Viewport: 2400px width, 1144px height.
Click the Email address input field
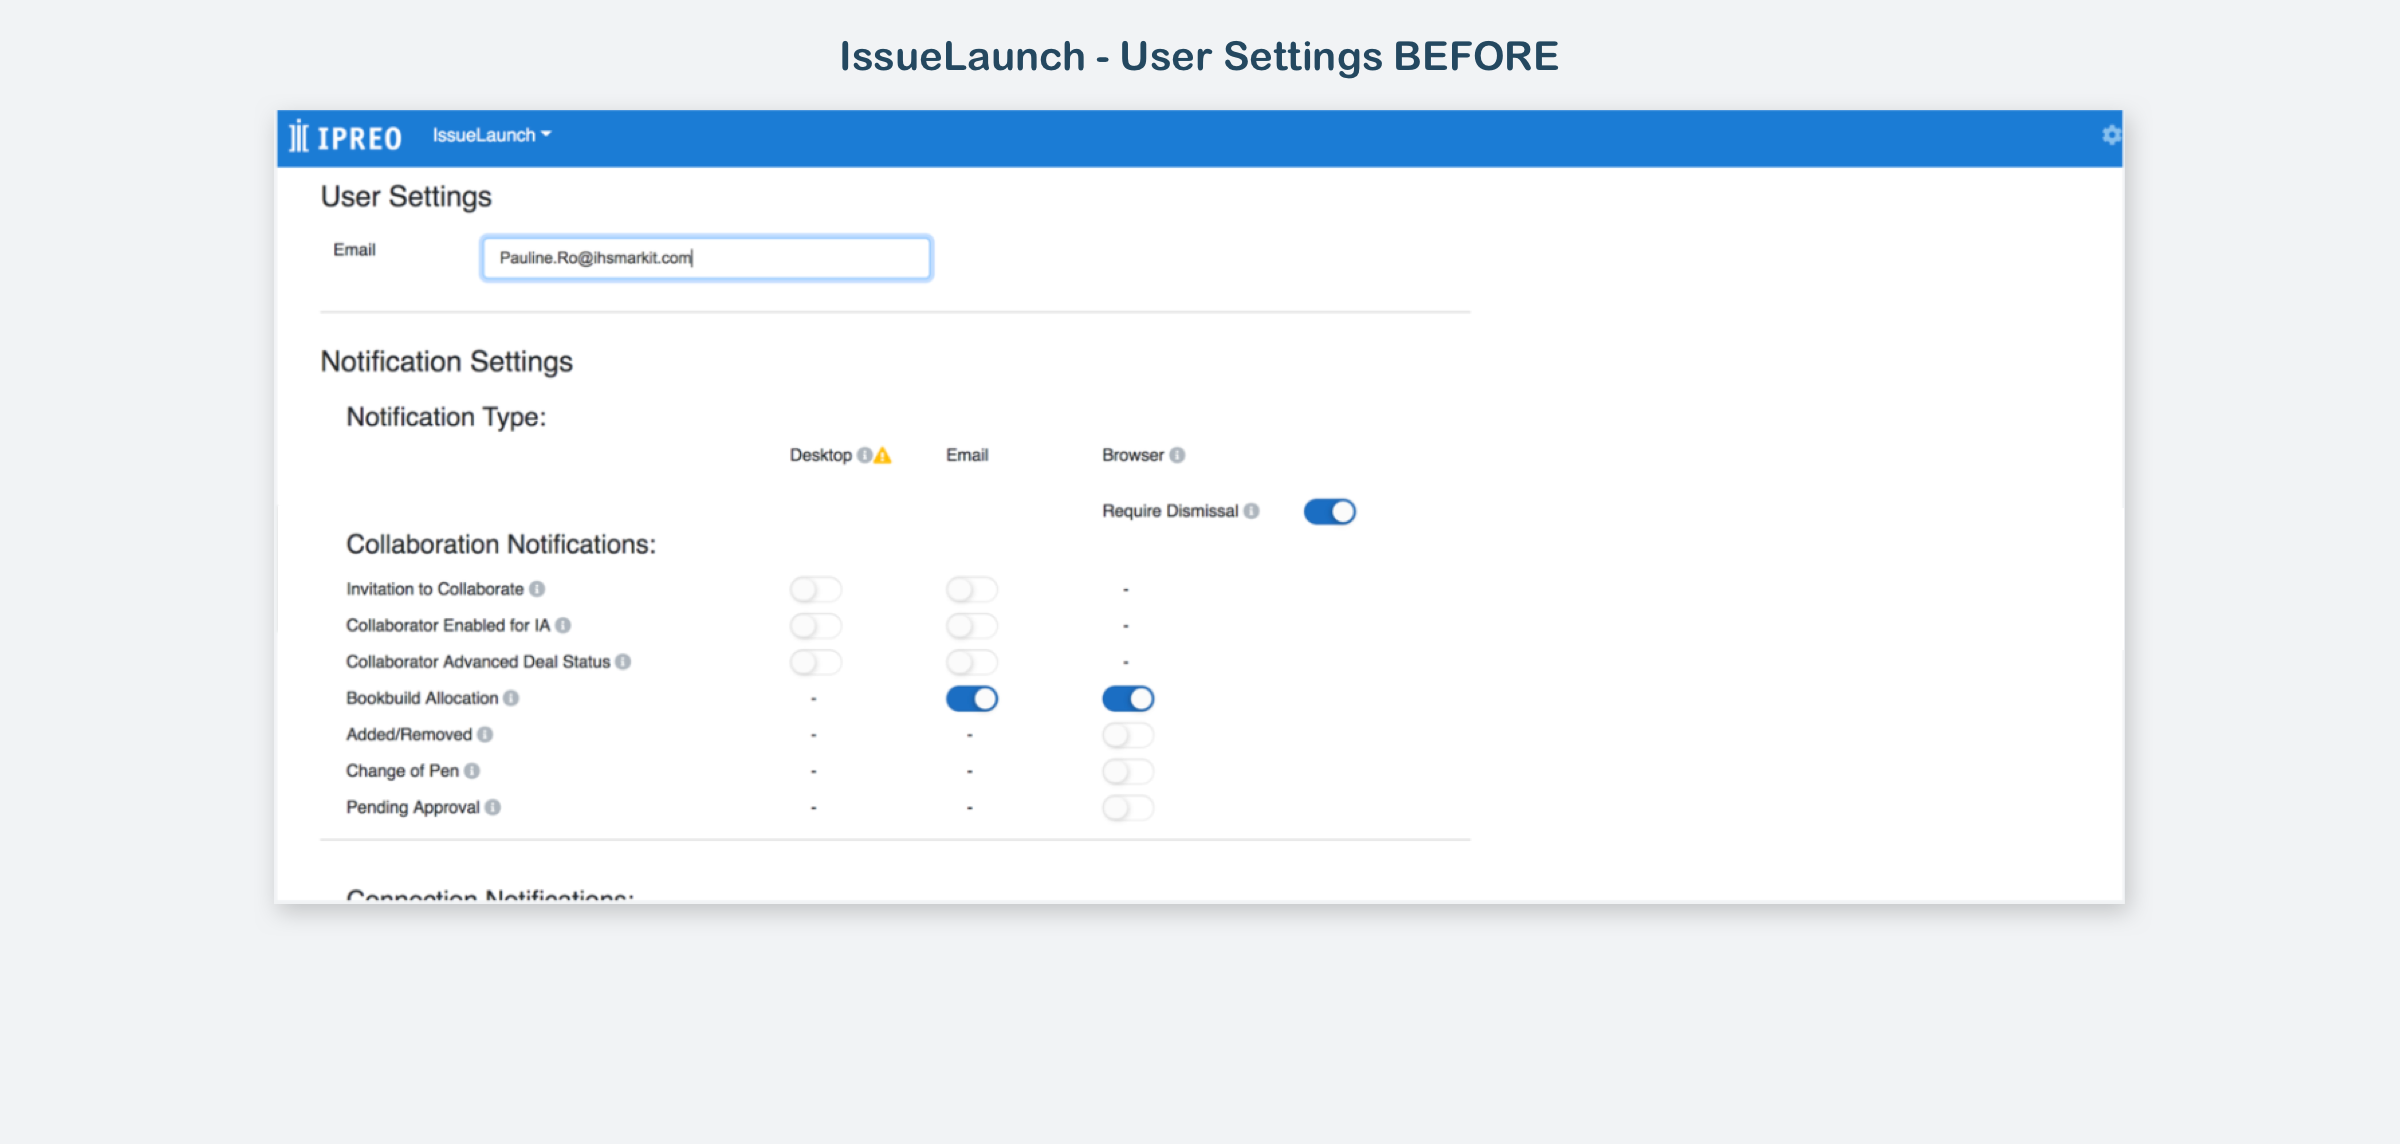click(706, 258)
